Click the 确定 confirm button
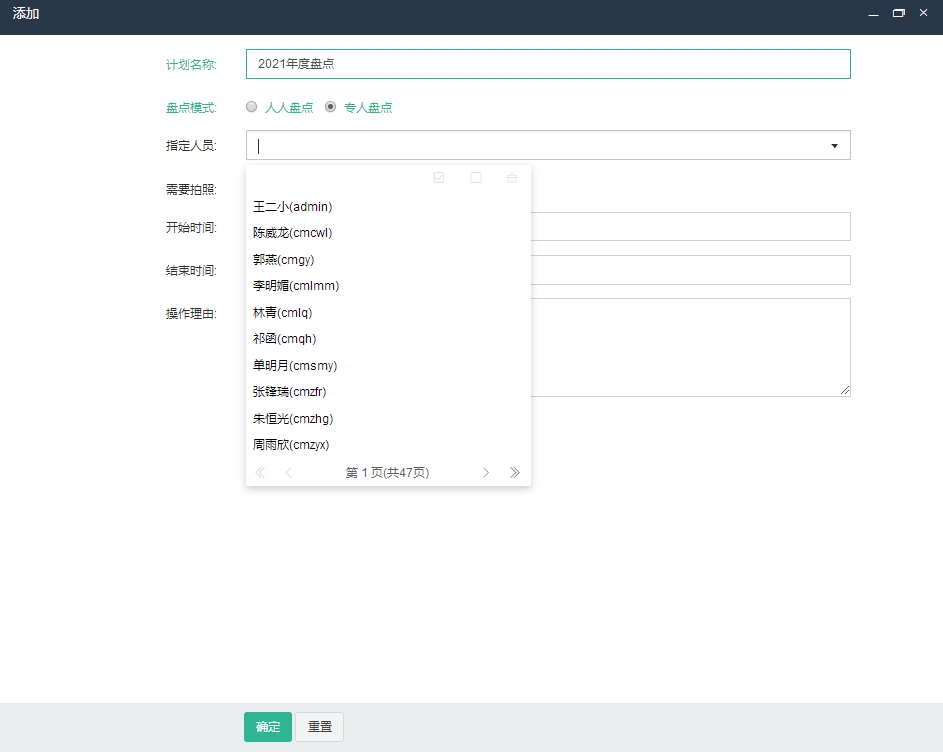Screen dimensions: 943x752 click(x=268, y=727)
